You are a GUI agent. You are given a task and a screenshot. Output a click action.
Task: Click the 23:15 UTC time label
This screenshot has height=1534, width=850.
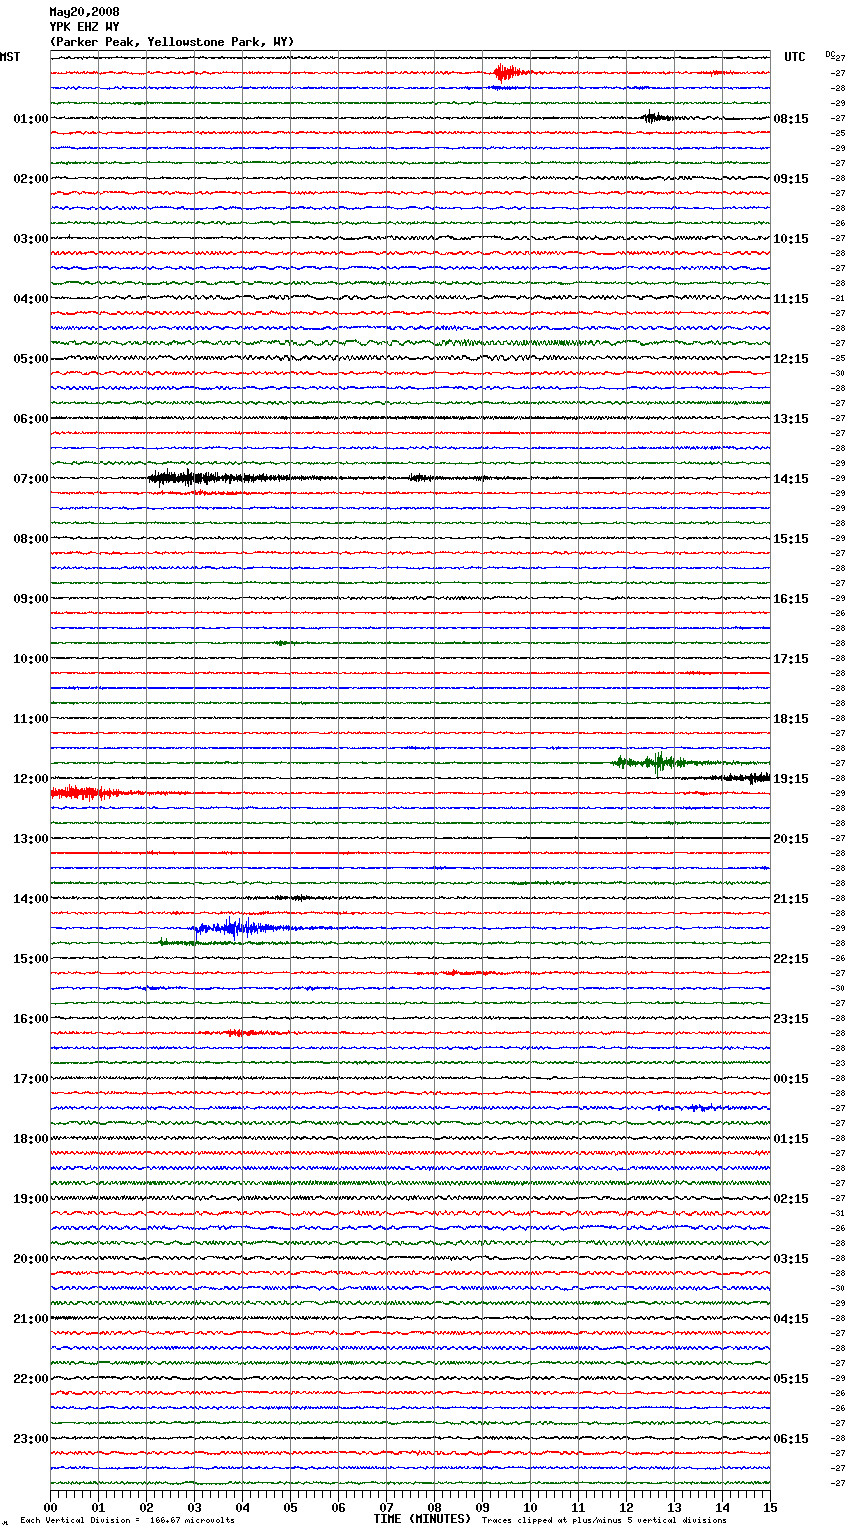[791, 1018]
